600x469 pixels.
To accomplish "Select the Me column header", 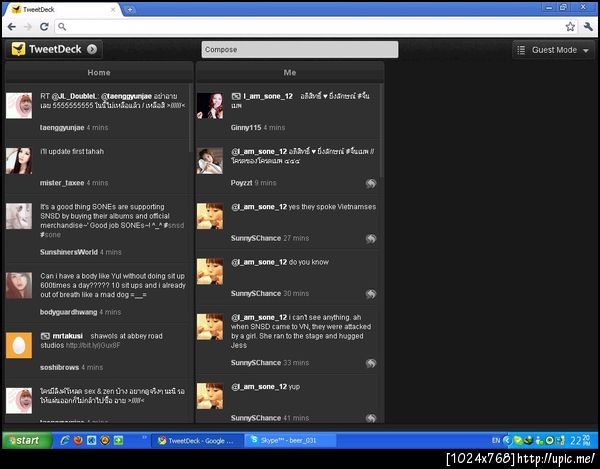I will (x=290, y=72).
